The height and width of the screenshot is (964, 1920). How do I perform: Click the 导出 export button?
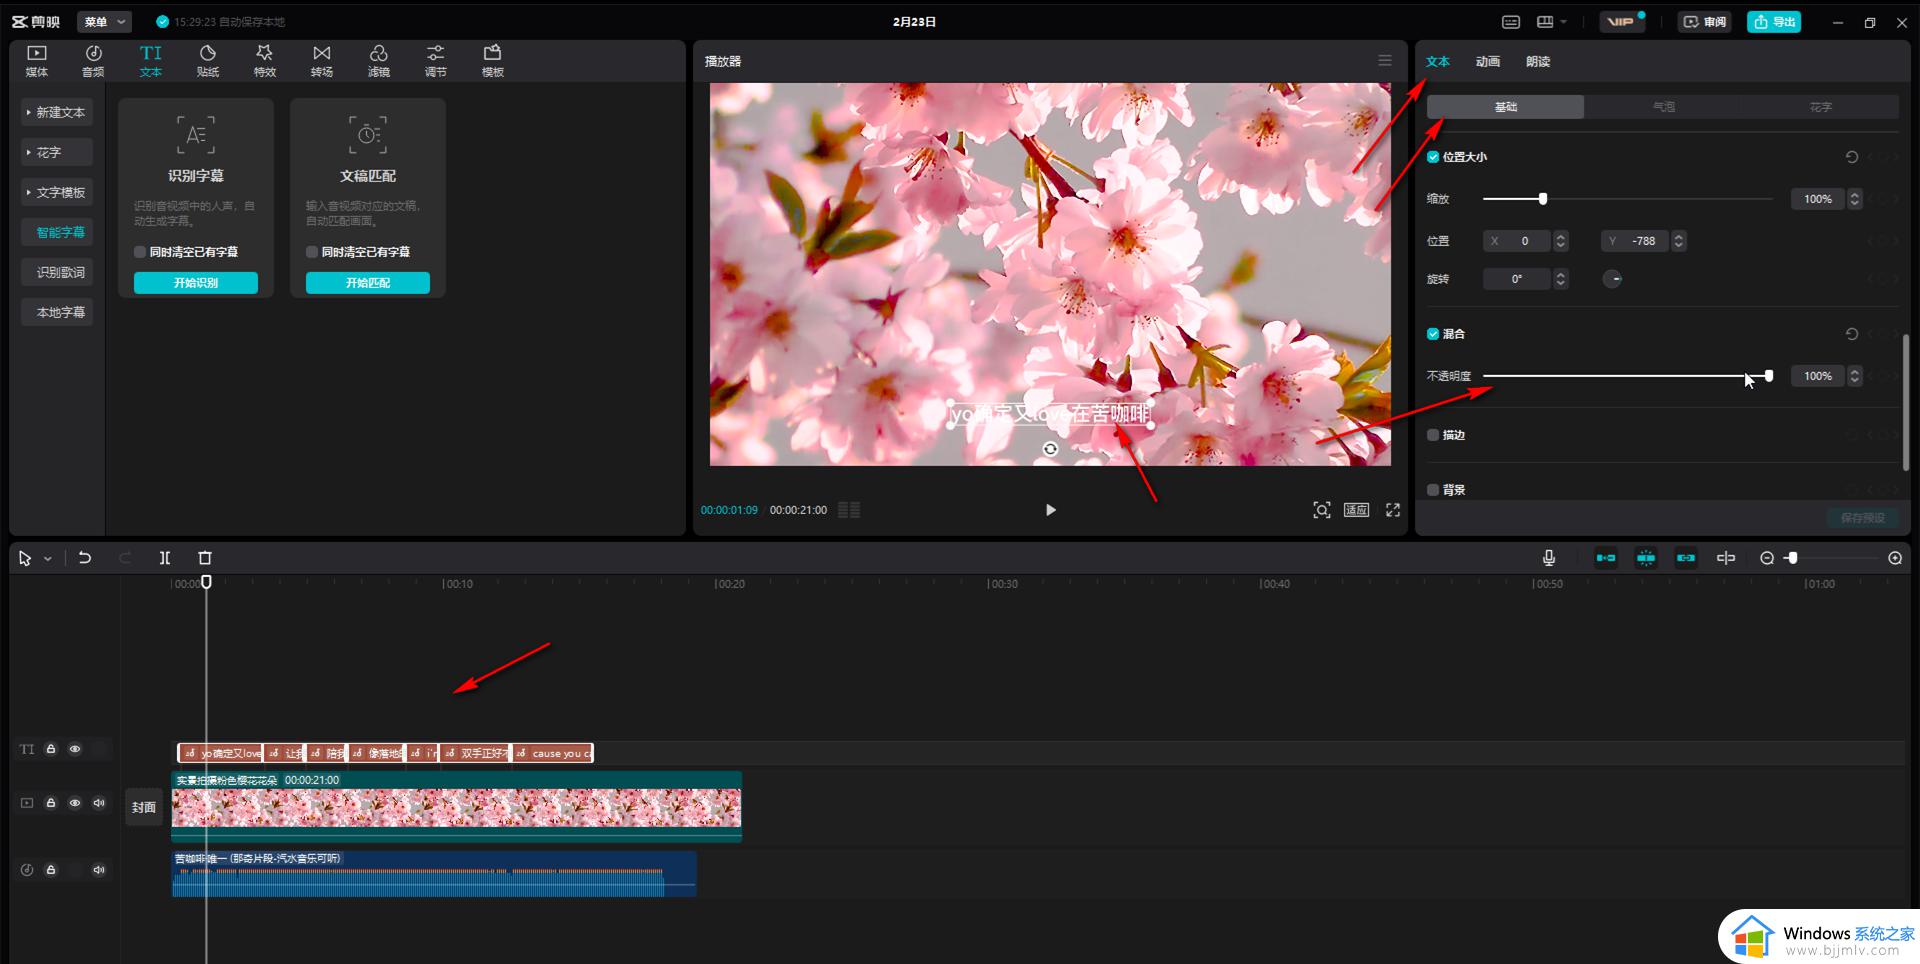[x=1774, y=21]
